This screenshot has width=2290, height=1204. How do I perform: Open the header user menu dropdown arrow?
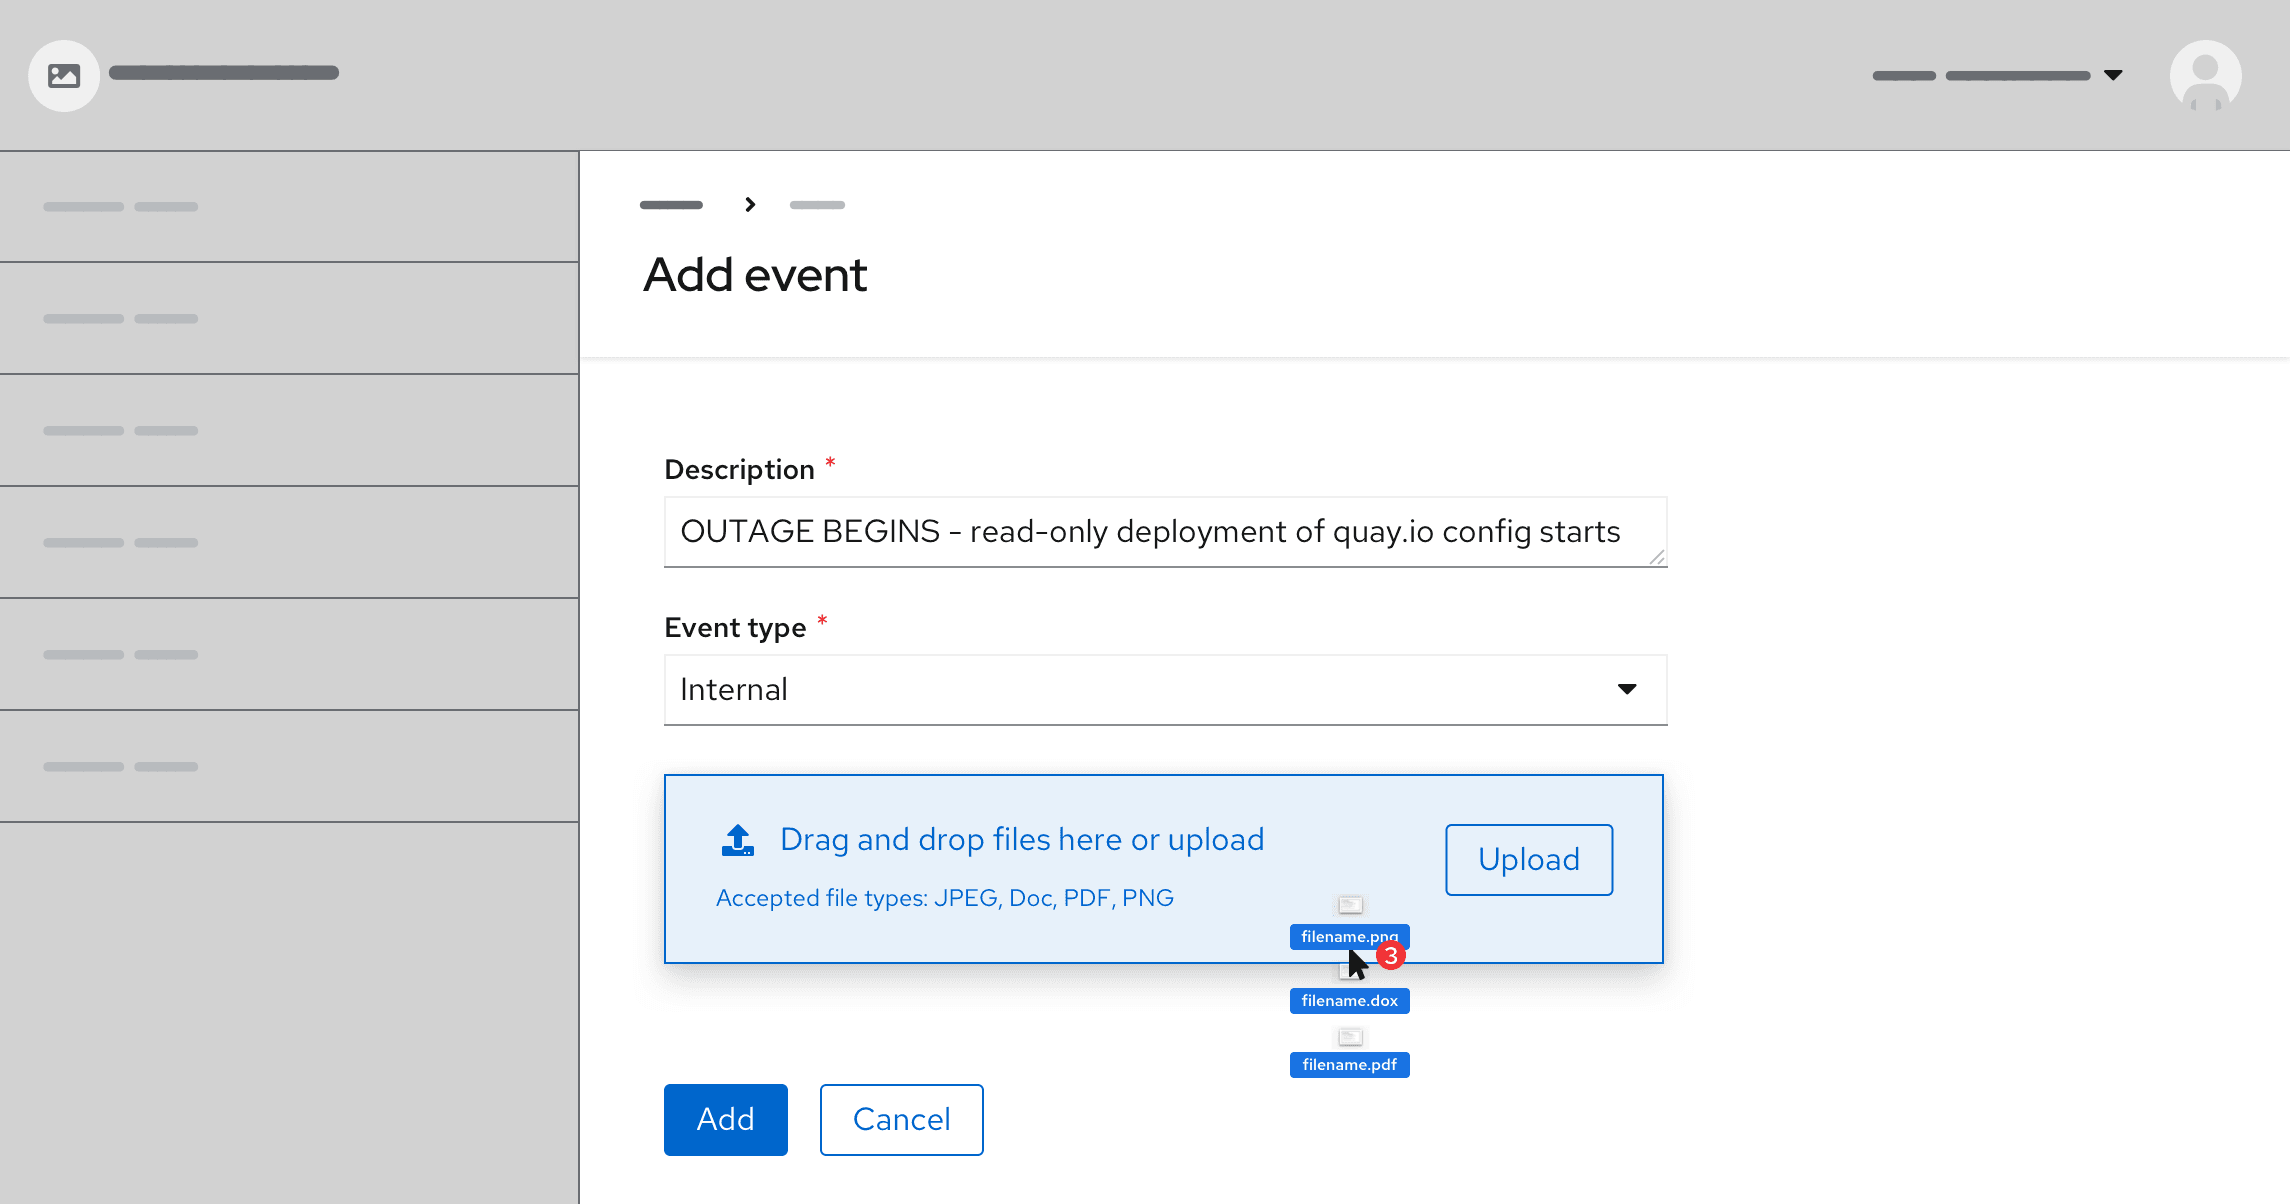coord(2113,76)
